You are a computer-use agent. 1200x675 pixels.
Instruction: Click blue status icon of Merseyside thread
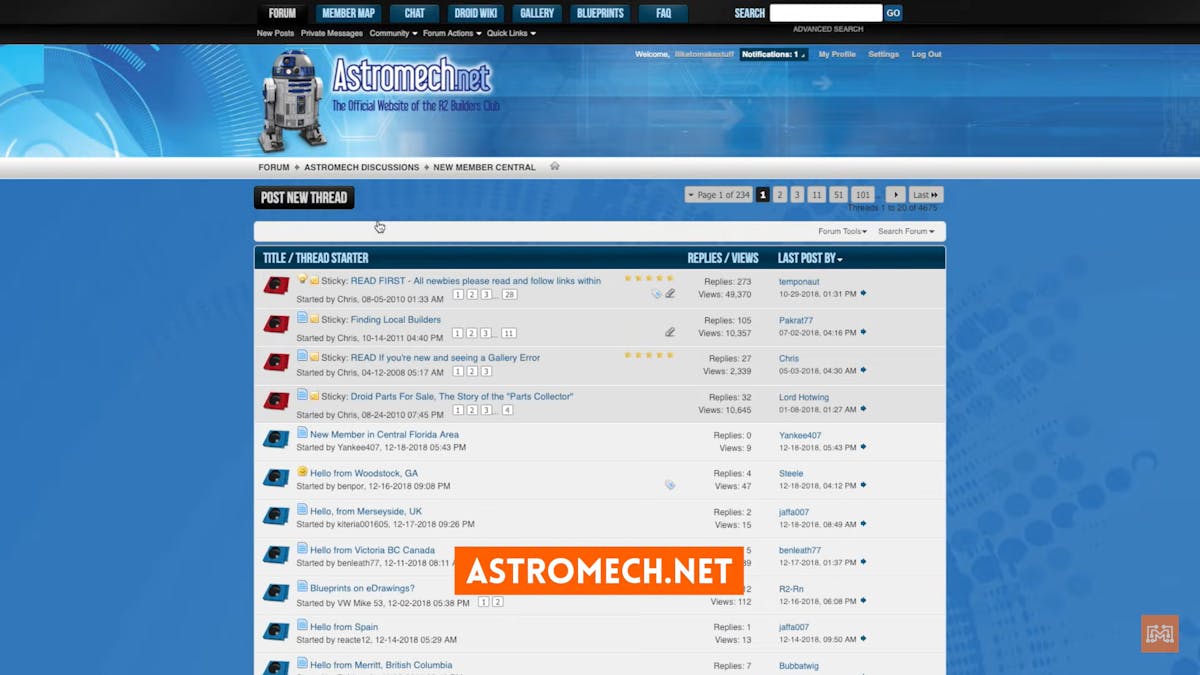(x=276, y=516)
